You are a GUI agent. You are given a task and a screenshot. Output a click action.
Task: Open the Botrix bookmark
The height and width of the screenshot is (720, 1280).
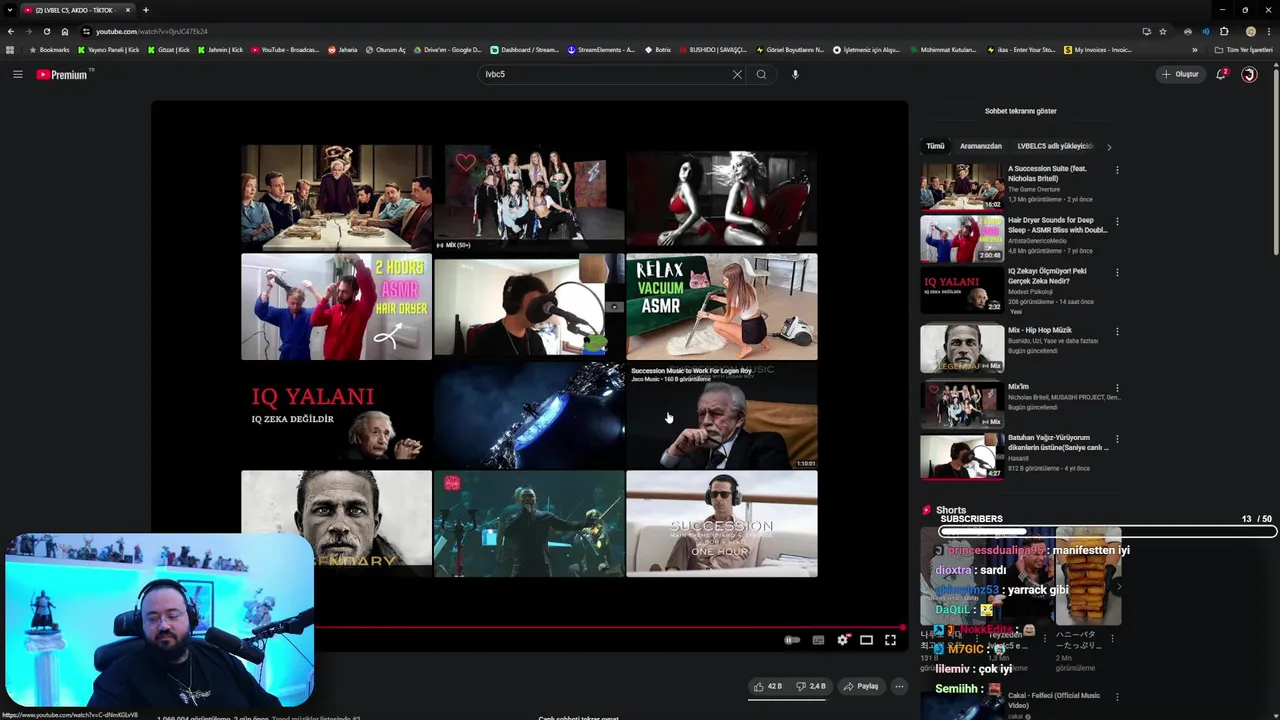pyautogui.click(x=657, y=49)
